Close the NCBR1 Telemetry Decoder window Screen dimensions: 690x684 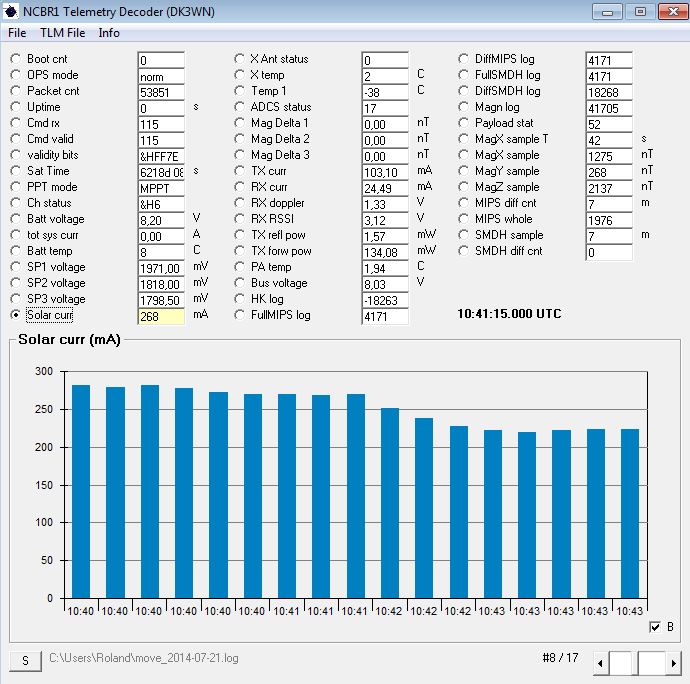click(x=673, y=12)
